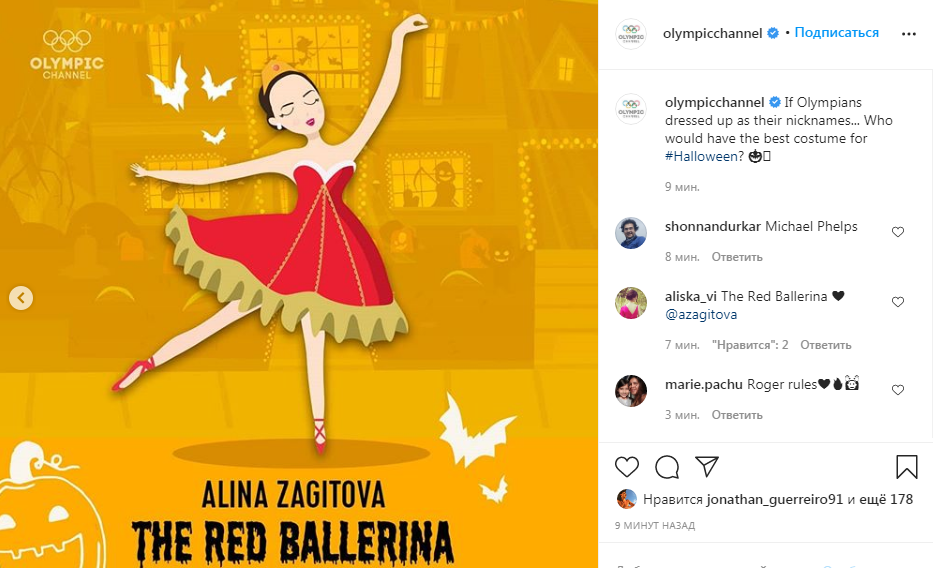Show the other 178 likes list
Viewport: 933px width, 568px height.
coord(886,500)
